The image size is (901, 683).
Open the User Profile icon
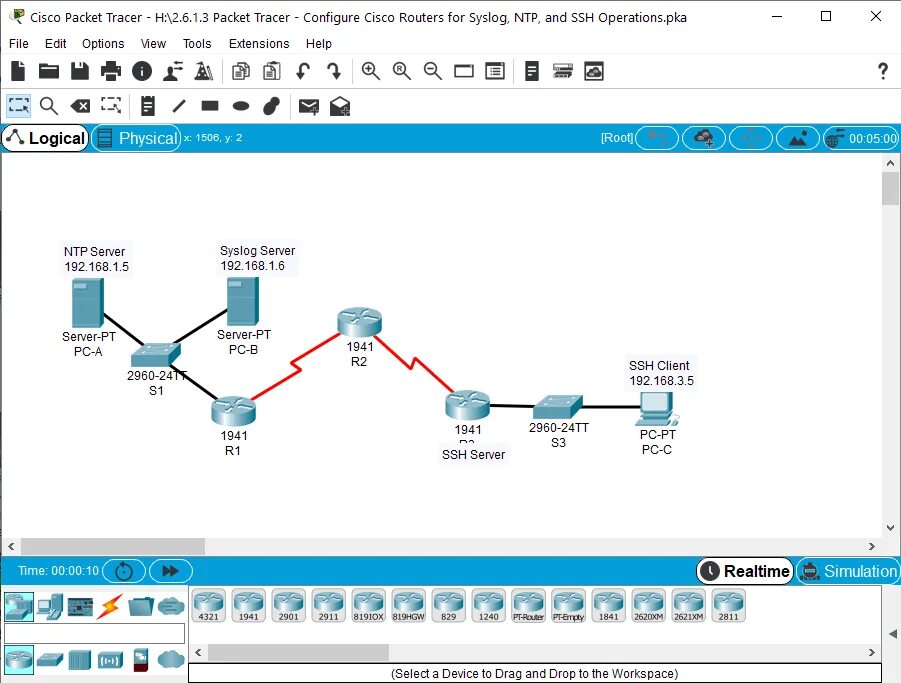pyautogui.click(x=173, y=71)
